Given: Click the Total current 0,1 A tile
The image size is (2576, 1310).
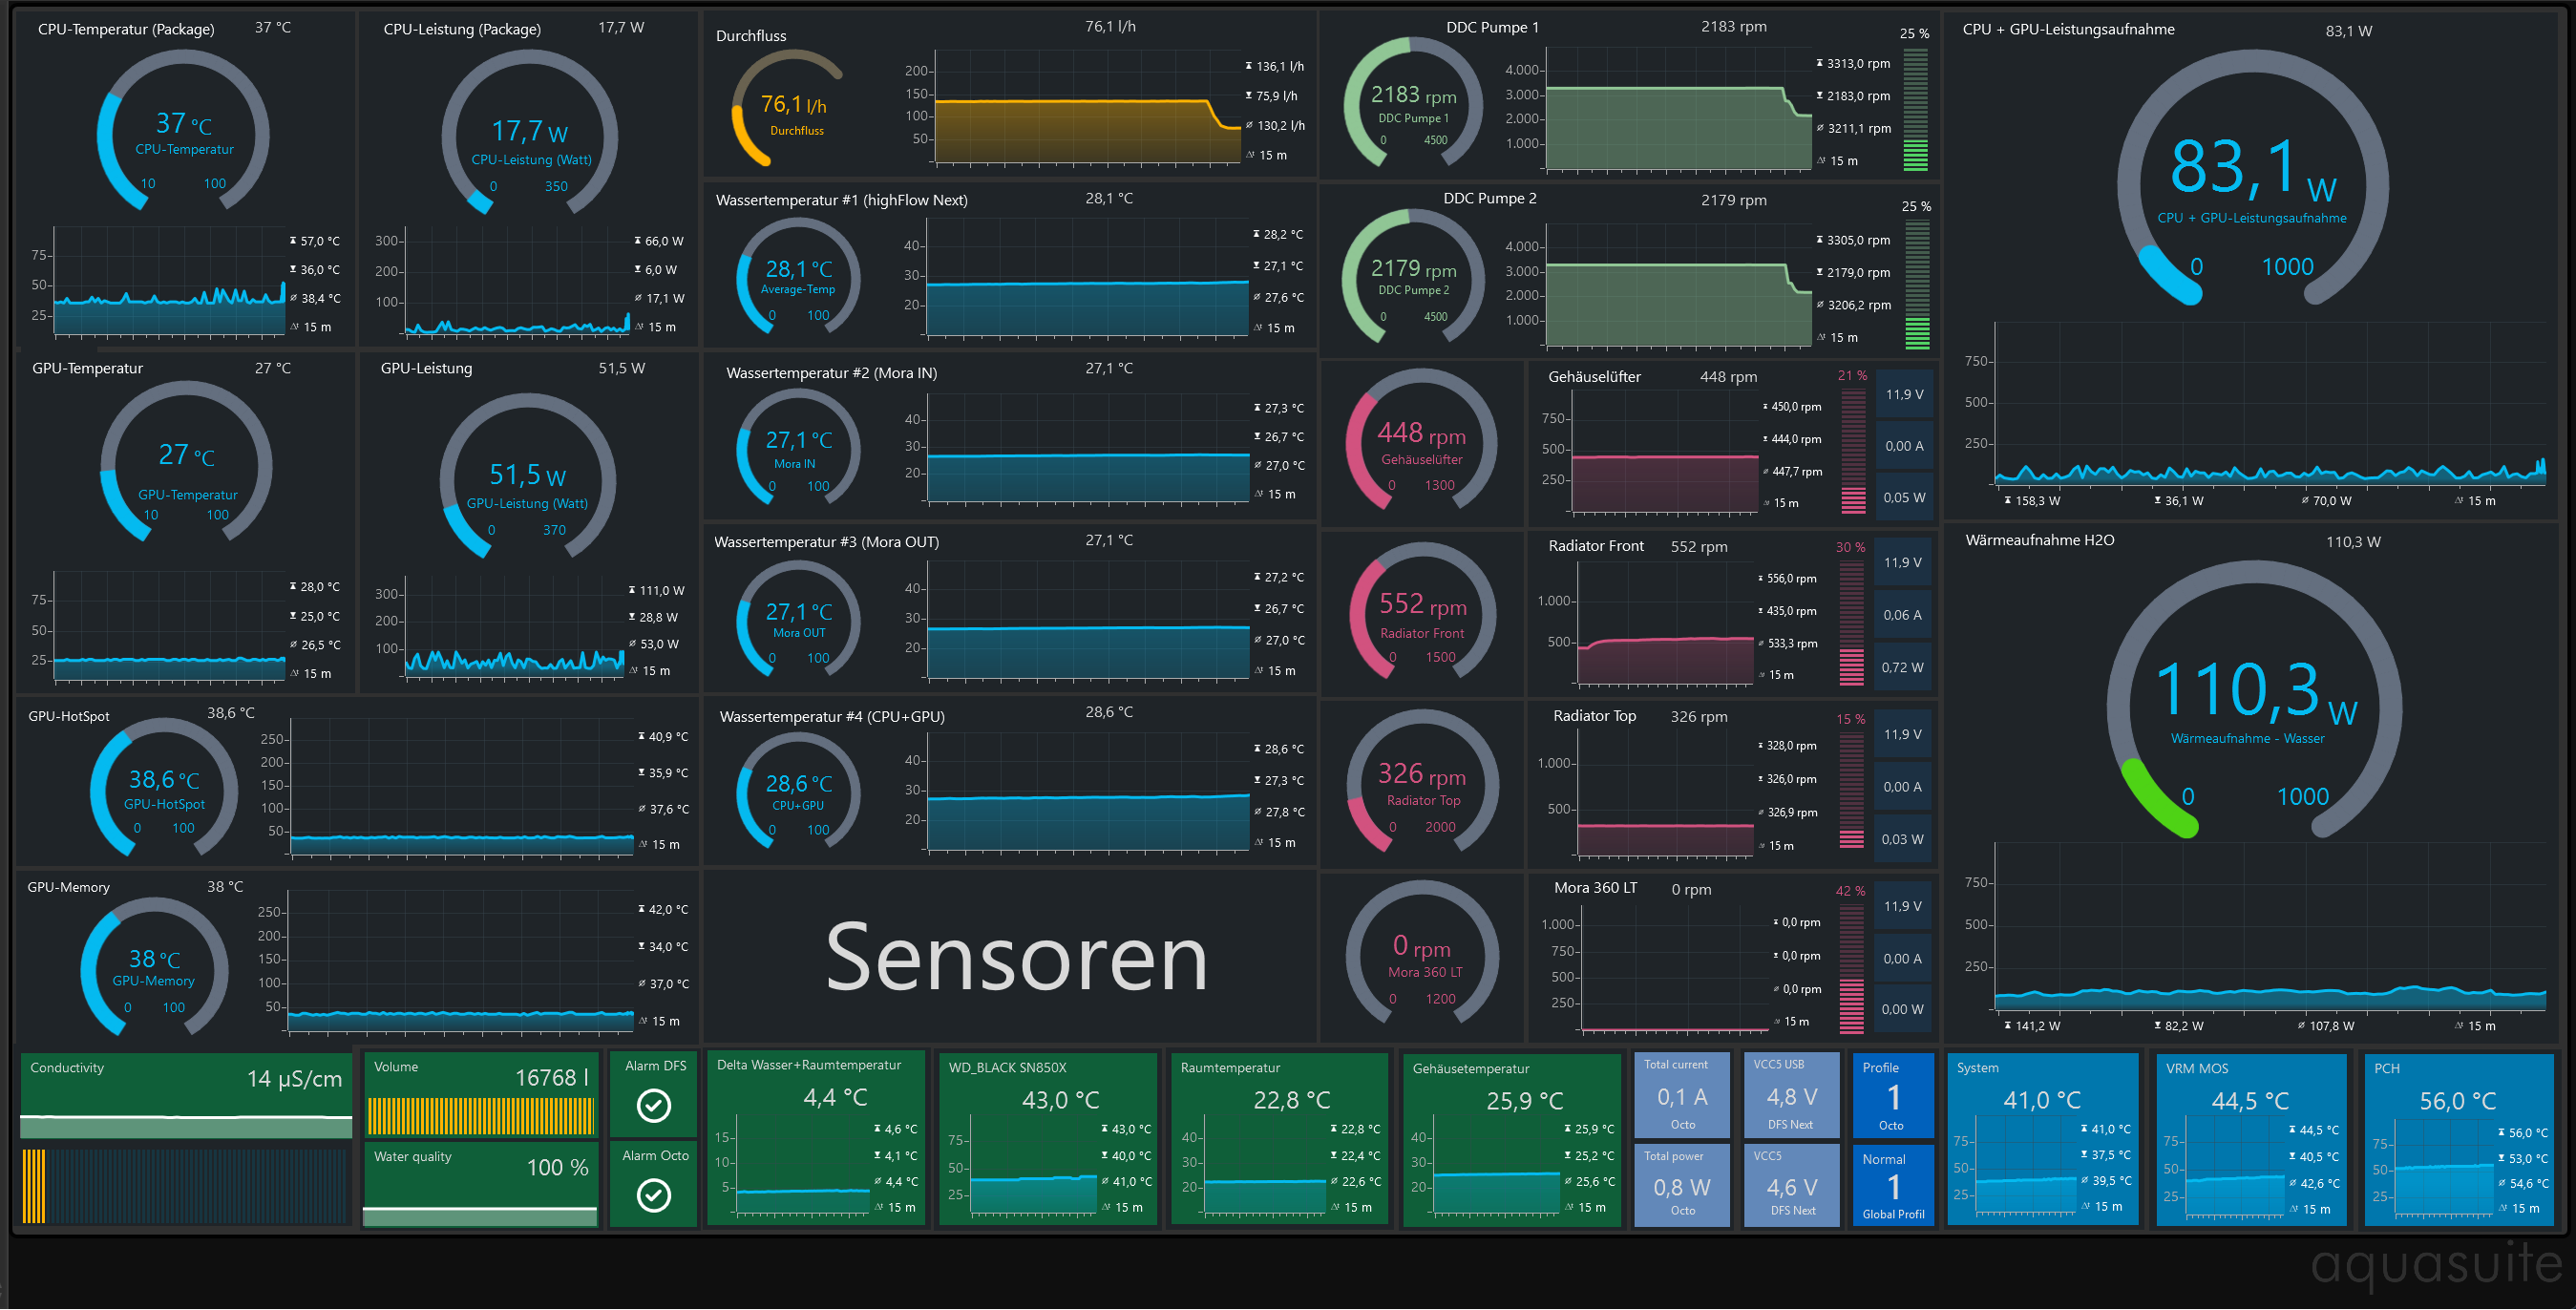Looking at the screenshot, I should coord(1681,1095).
